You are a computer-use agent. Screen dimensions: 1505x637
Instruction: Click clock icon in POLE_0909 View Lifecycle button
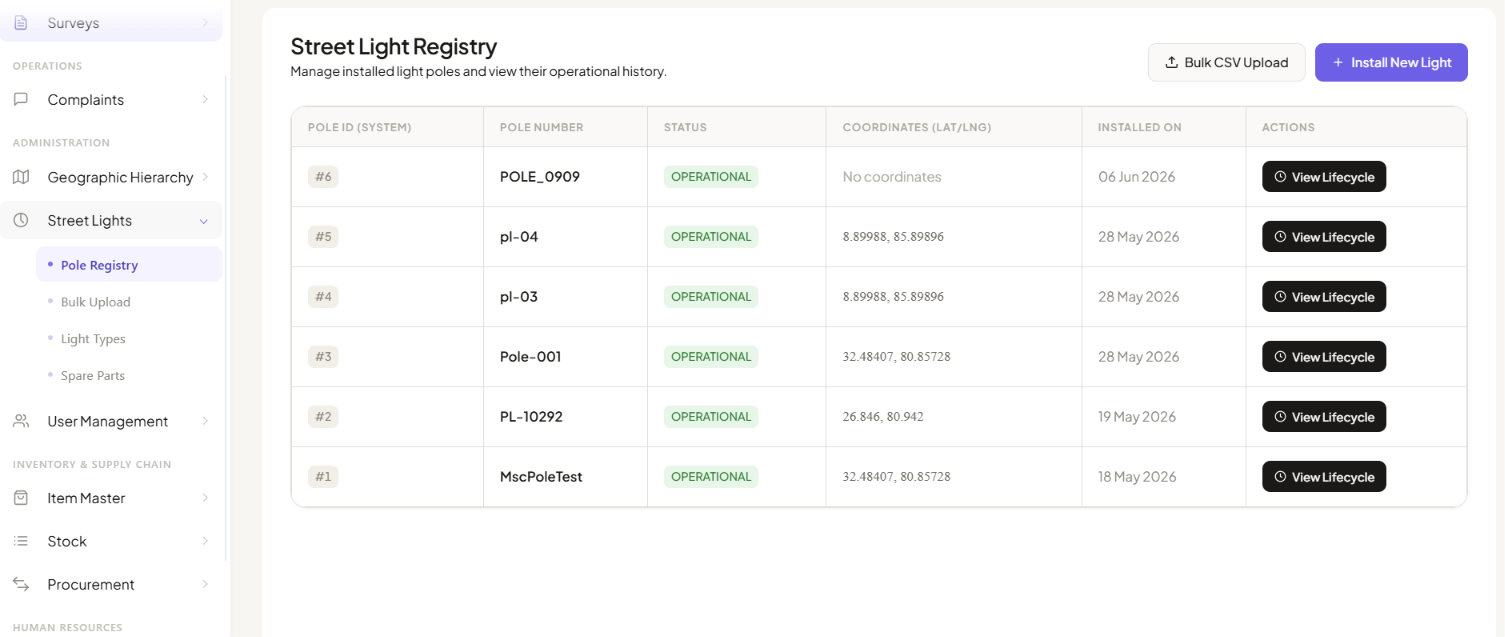[x=1280, y=177]
